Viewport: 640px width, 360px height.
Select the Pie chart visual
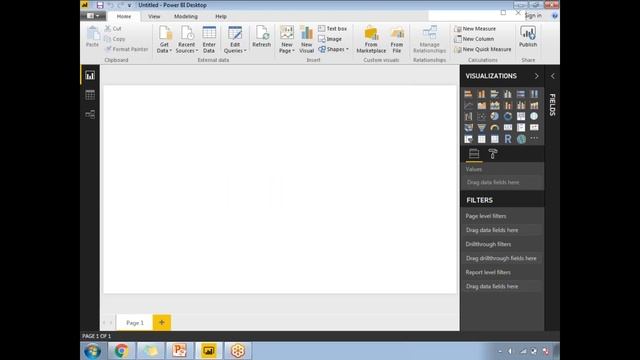click(x=495, y=117)
